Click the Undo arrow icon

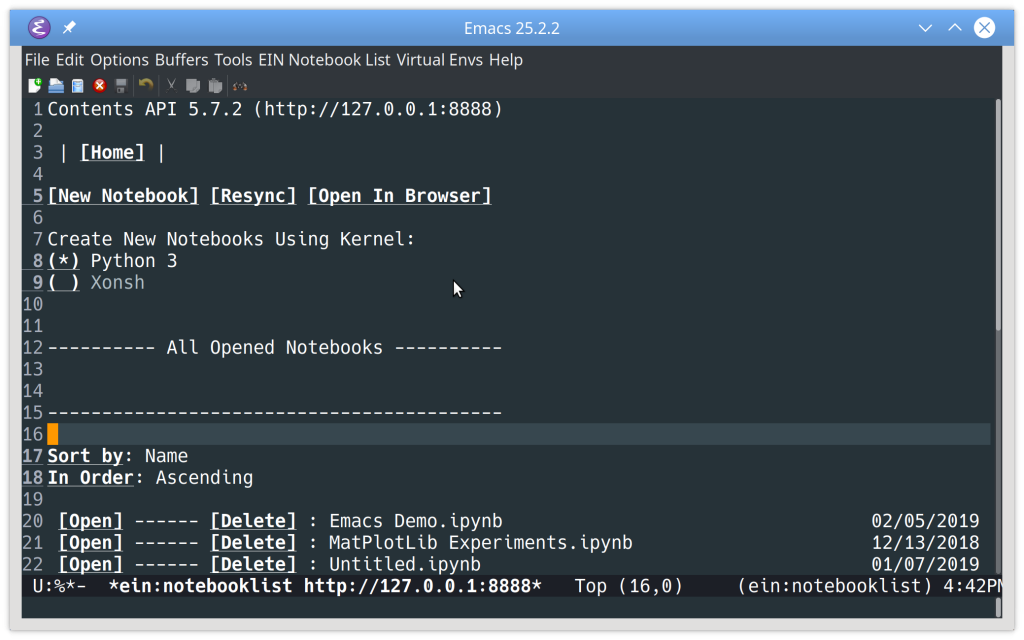(x=146, y=85)
